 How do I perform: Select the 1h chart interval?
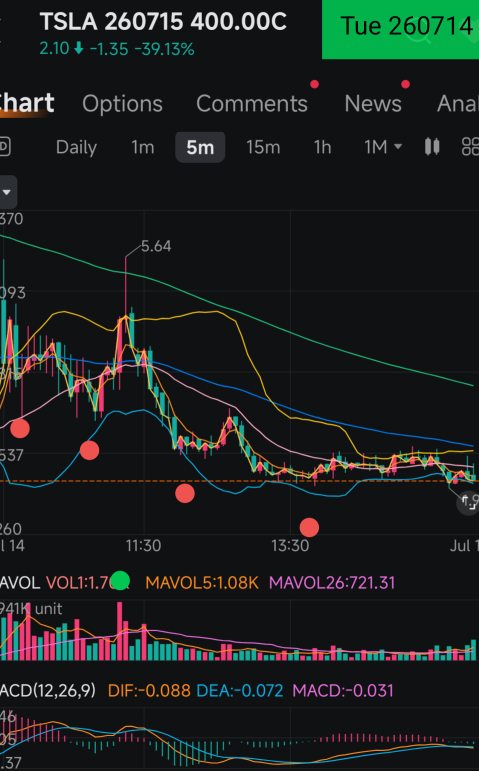tap(322, 147)
